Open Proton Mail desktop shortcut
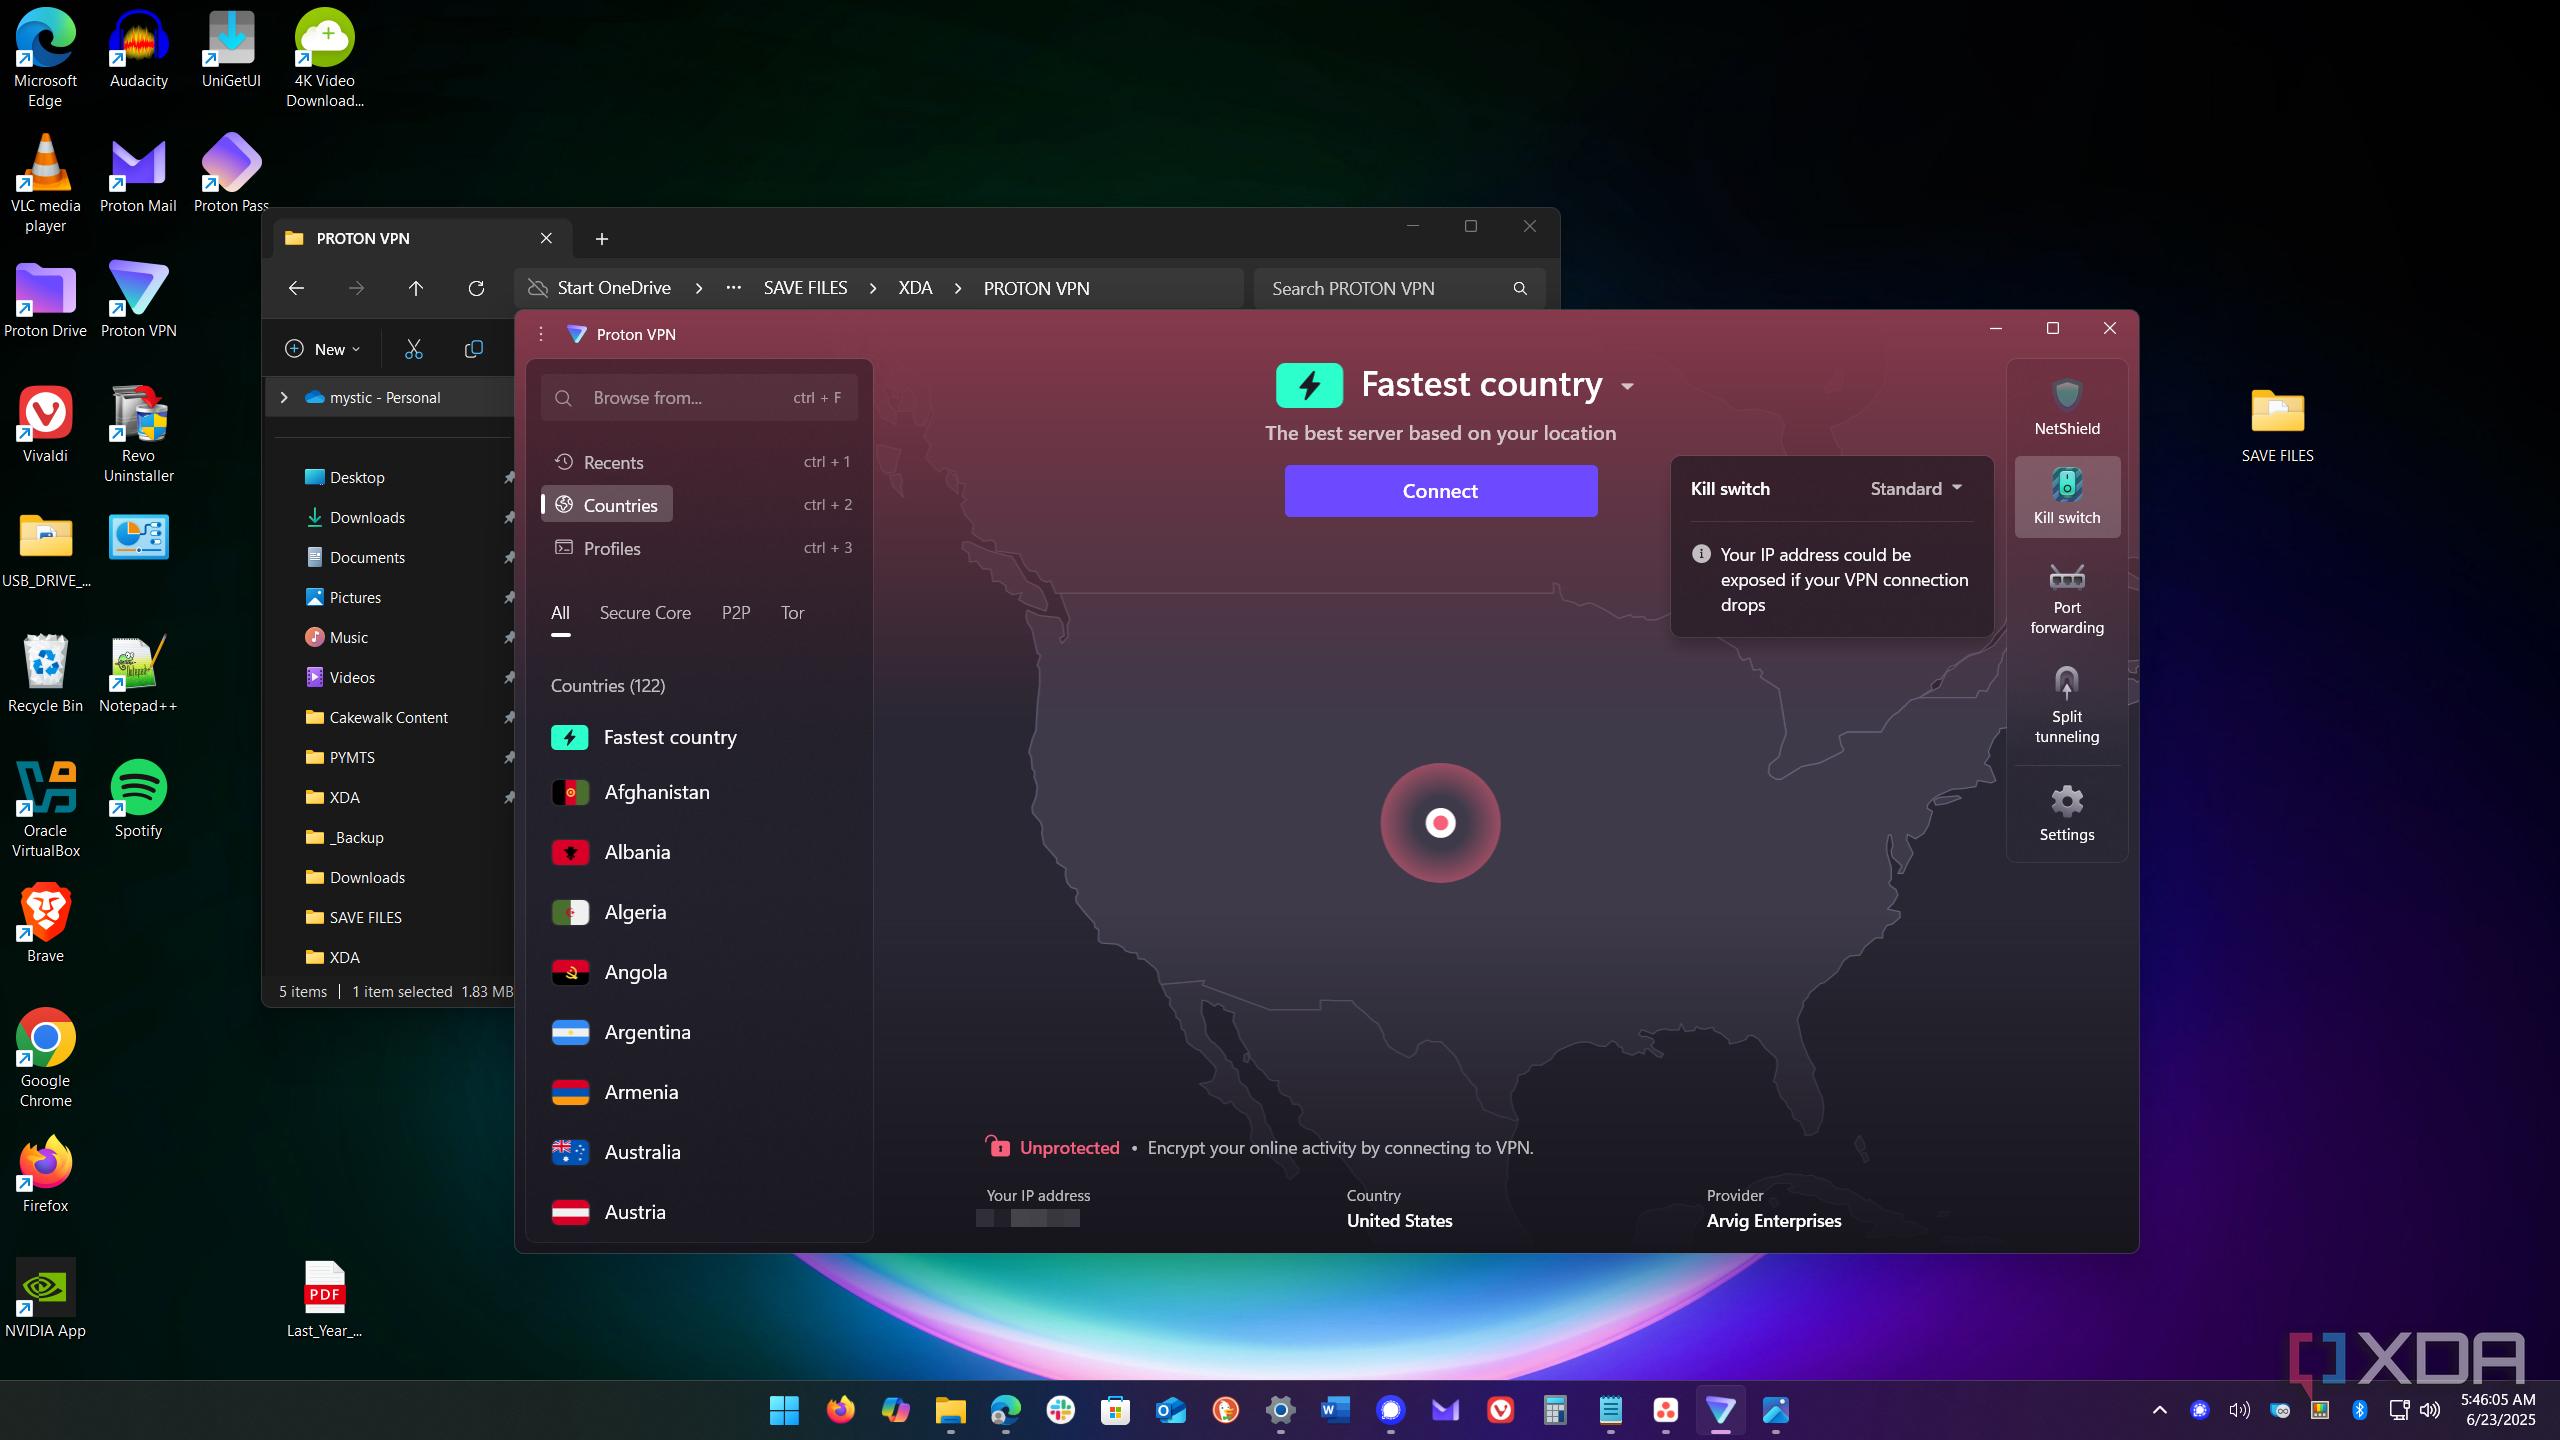 (x=138, y=175)
